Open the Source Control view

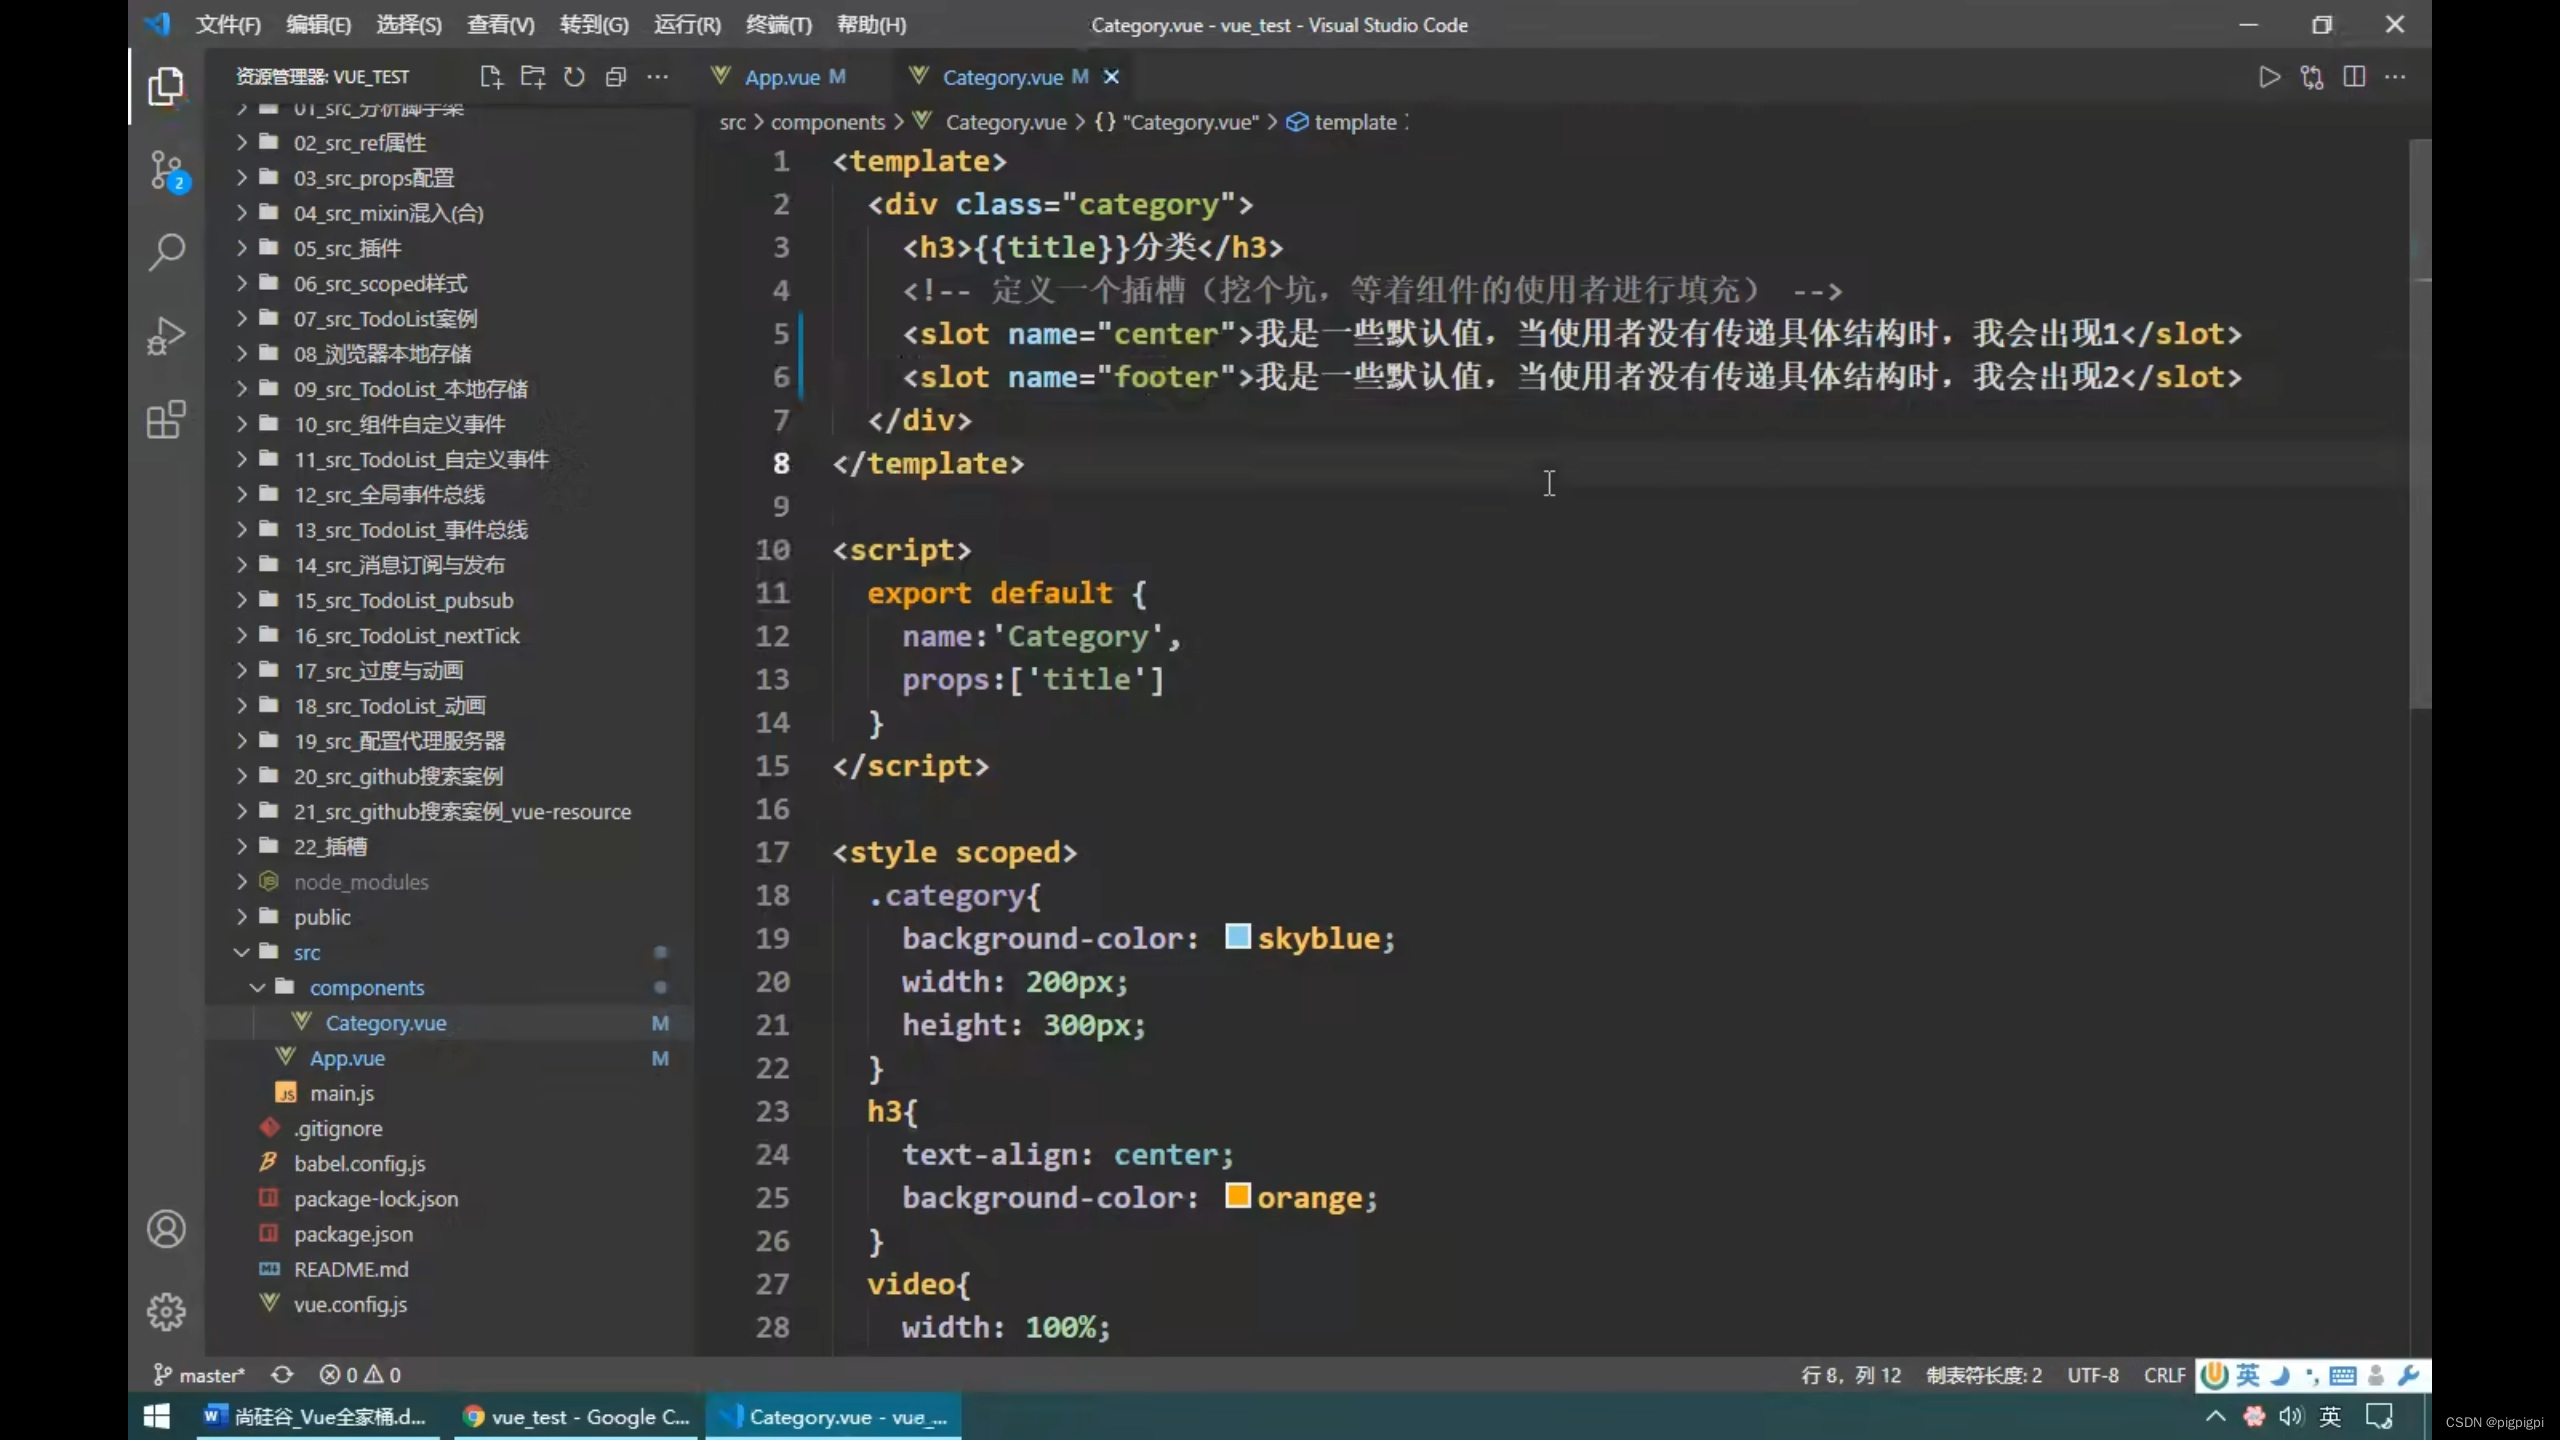pos(166,170)
